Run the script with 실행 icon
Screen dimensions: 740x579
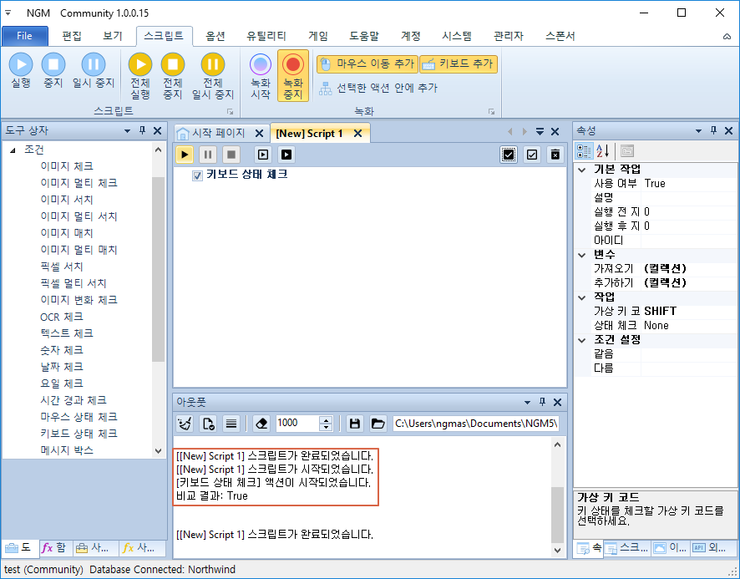pos(21,71)
